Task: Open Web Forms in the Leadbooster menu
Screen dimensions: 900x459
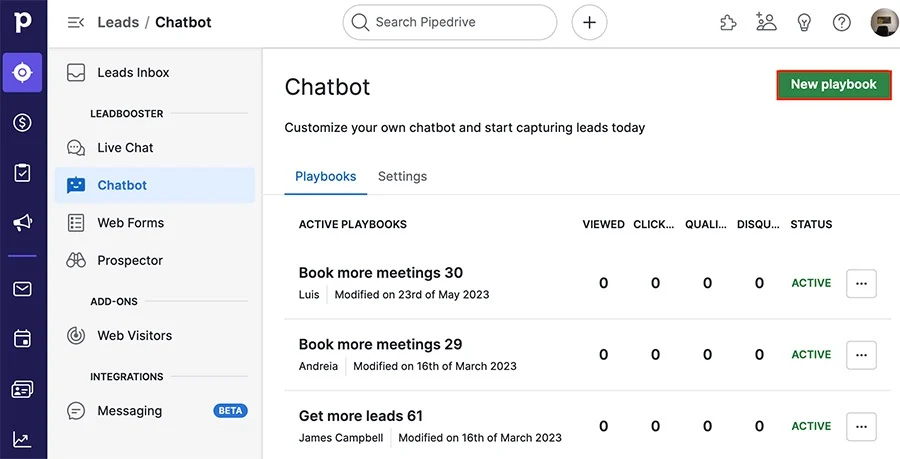Action: click(x=130, y=223)
